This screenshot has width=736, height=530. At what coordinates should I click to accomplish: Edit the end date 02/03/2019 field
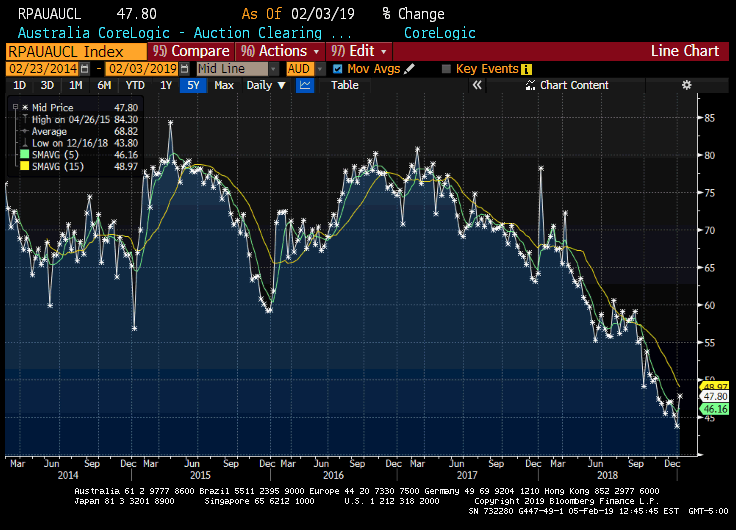pyautogui.click(x=143, y=69)
